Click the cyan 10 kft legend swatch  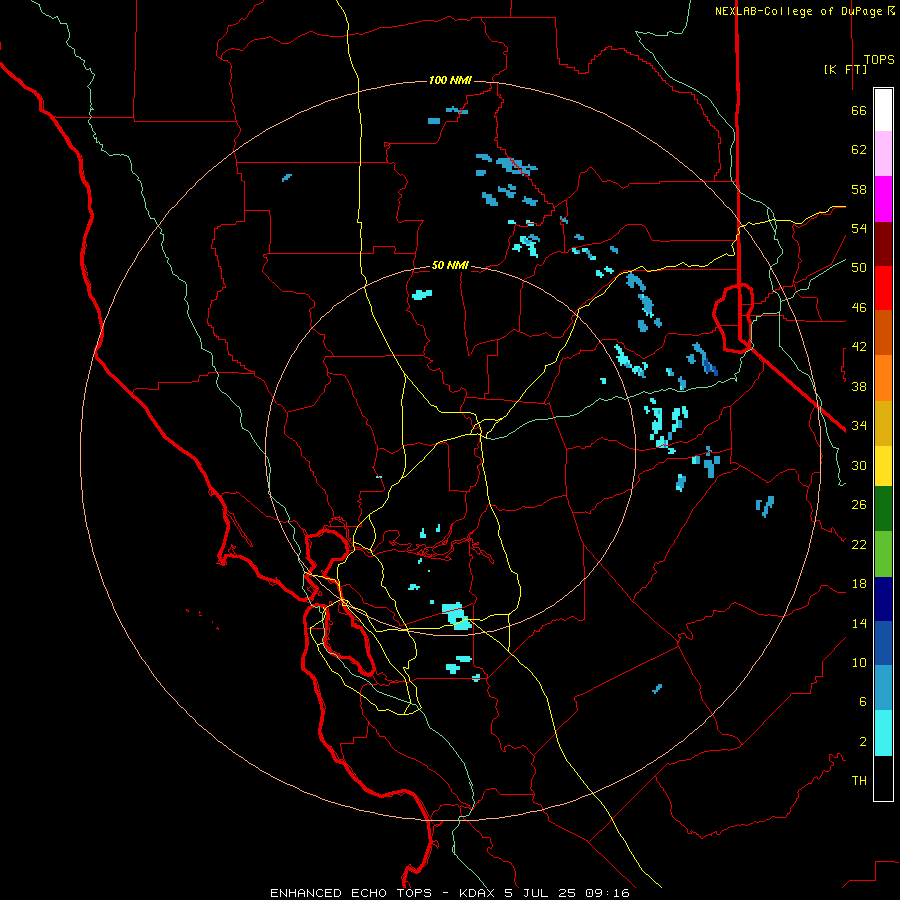point(883,733)
